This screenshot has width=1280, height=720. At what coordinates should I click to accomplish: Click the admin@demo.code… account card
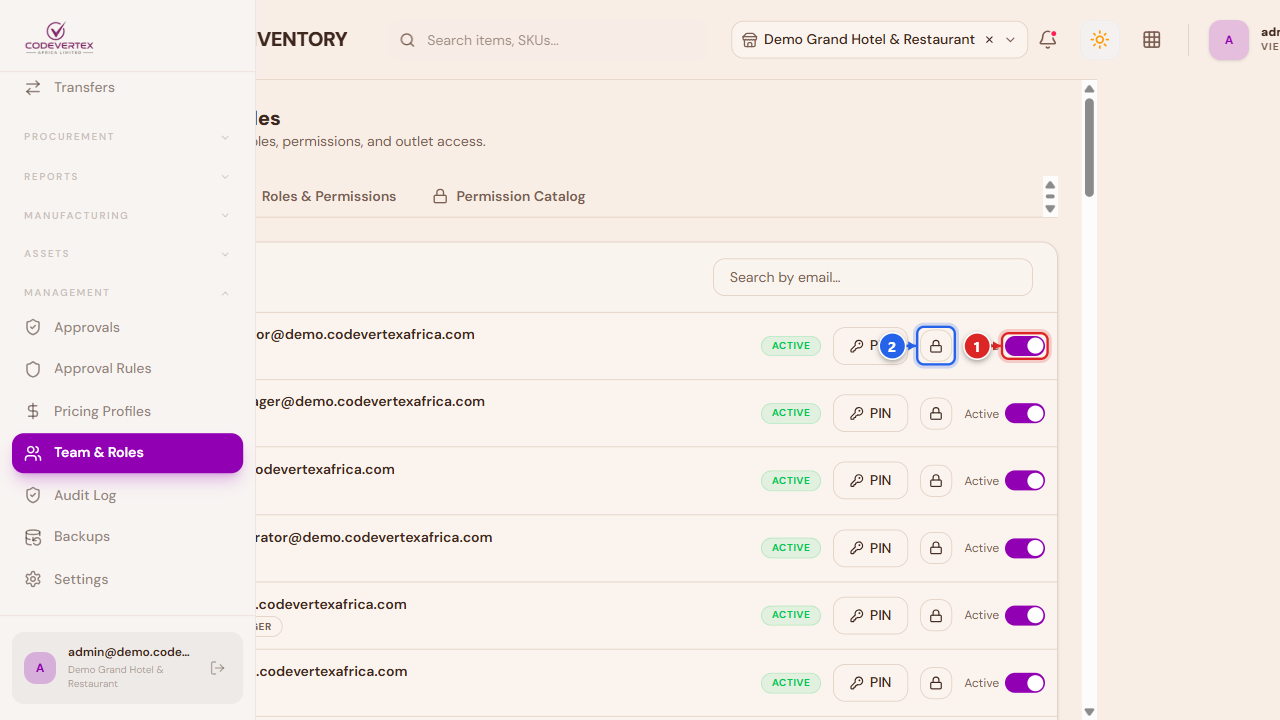[x=127, y=668]
